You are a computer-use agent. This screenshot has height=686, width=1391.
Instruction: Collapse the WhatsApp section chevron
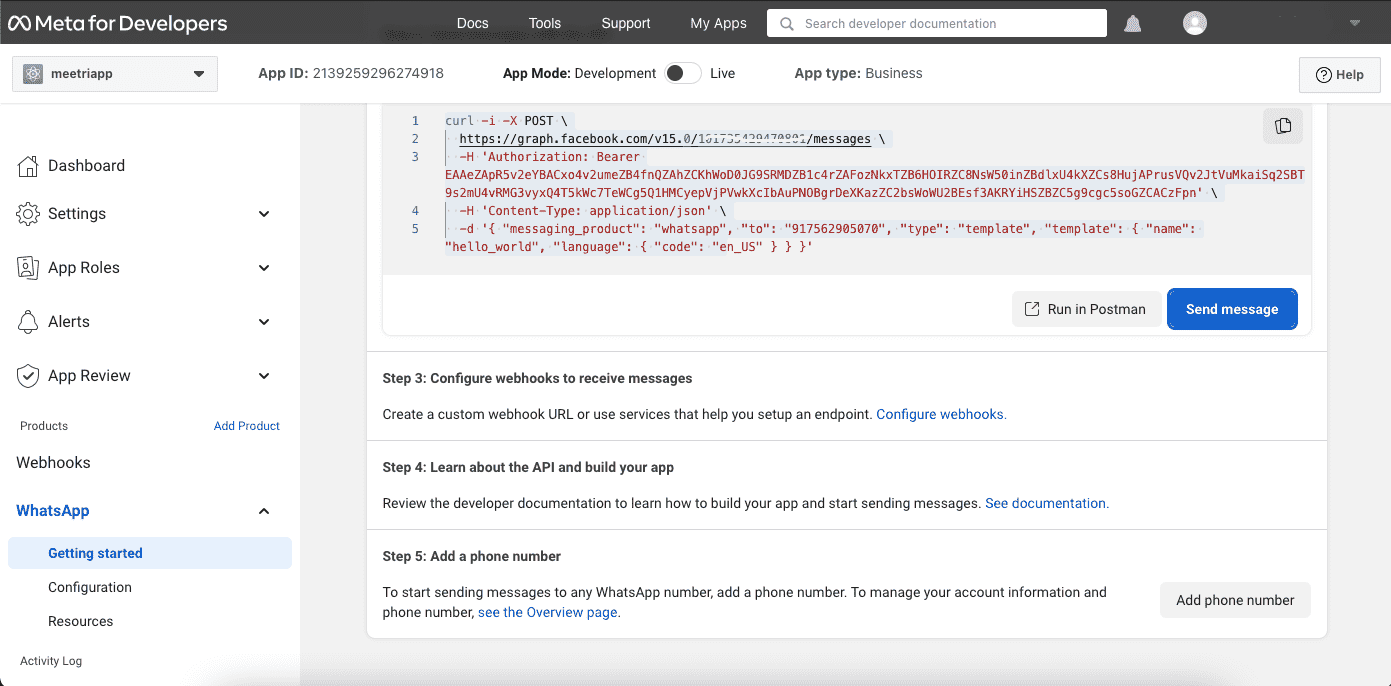(264, 511)
